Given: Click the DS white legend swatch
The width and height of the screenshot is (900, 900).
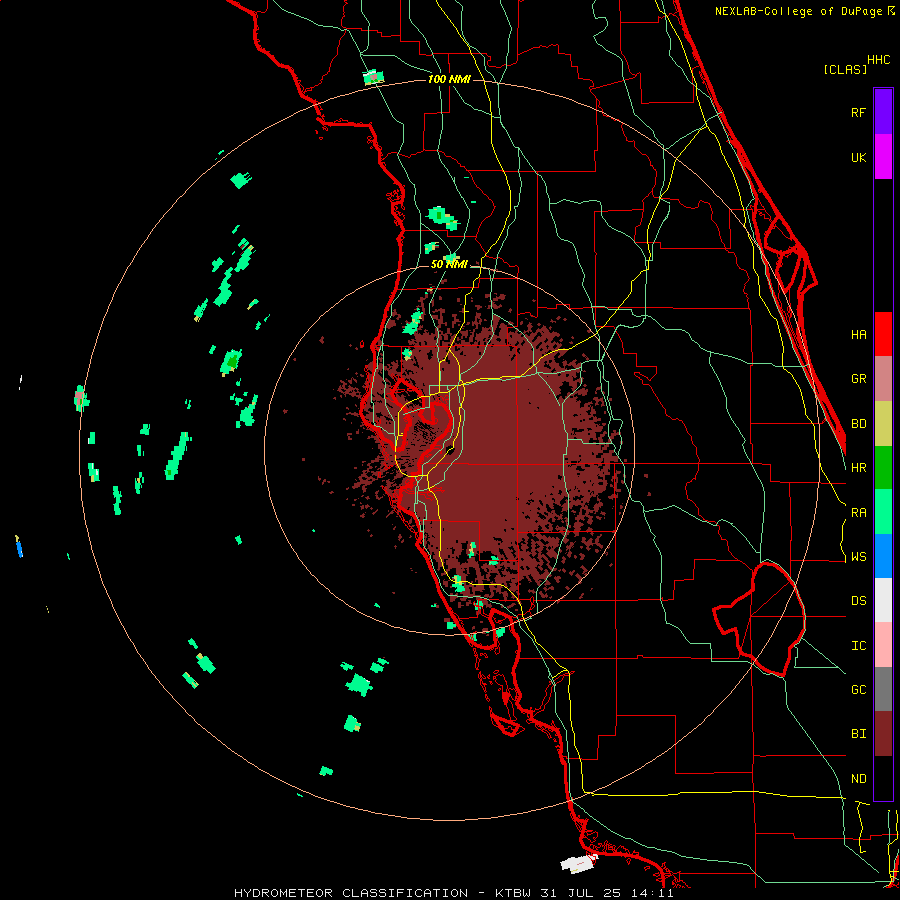Looking at the screenshot, I should coord(883,600).
